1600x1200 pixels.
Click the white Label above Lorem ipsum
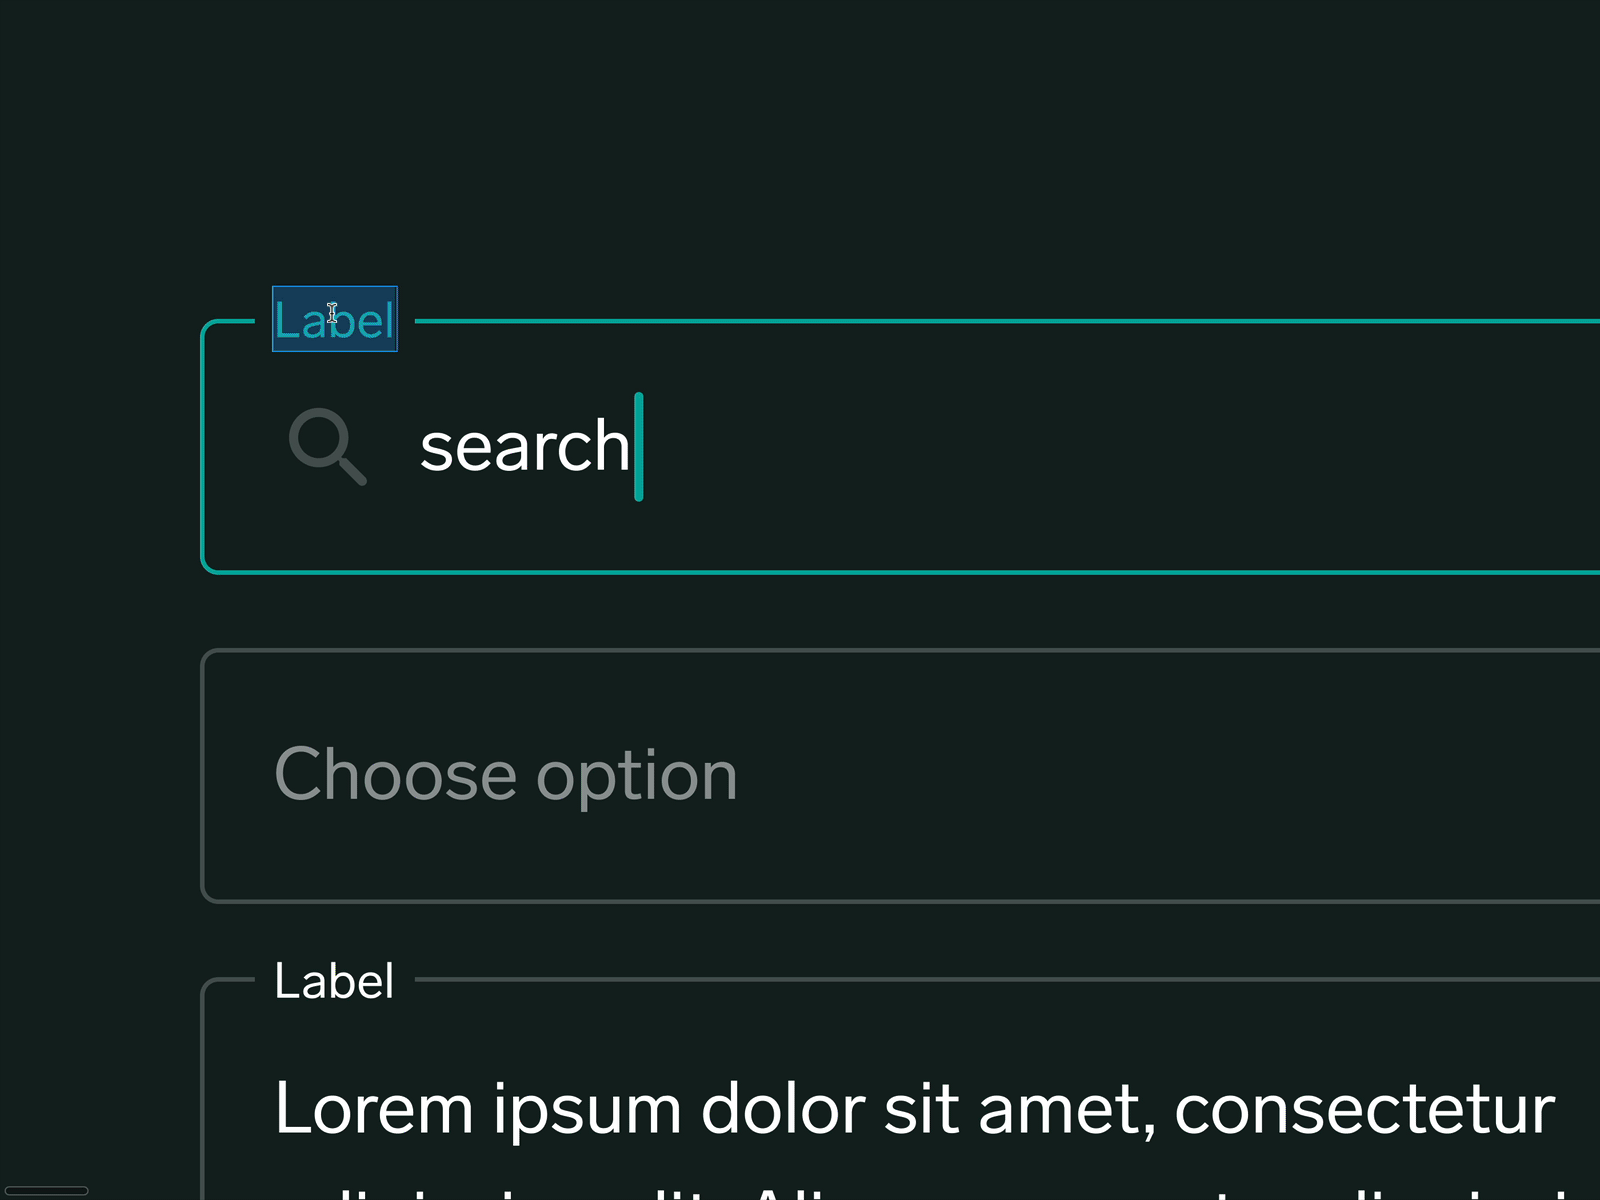[334, 981]
